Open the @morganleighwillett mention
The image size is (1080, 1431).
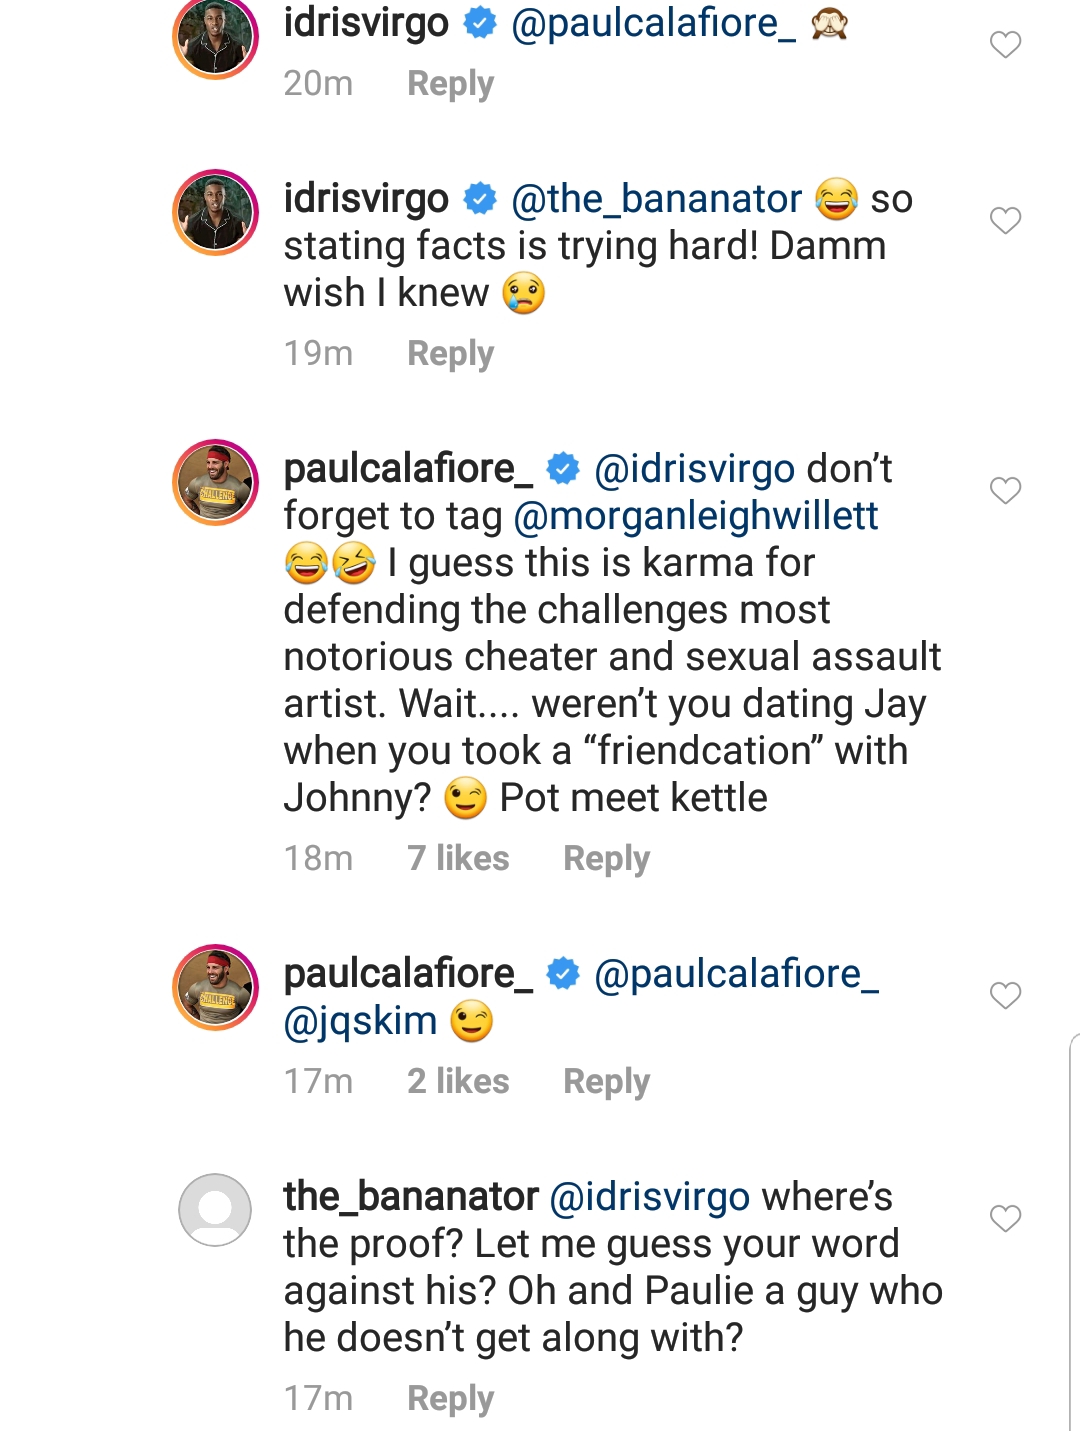click(x=696, y=517)
